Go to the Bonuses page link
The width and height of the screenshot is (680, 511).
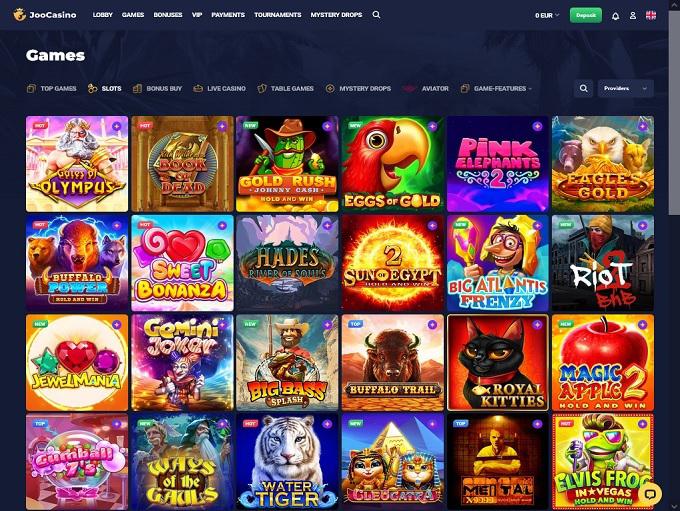168,15
